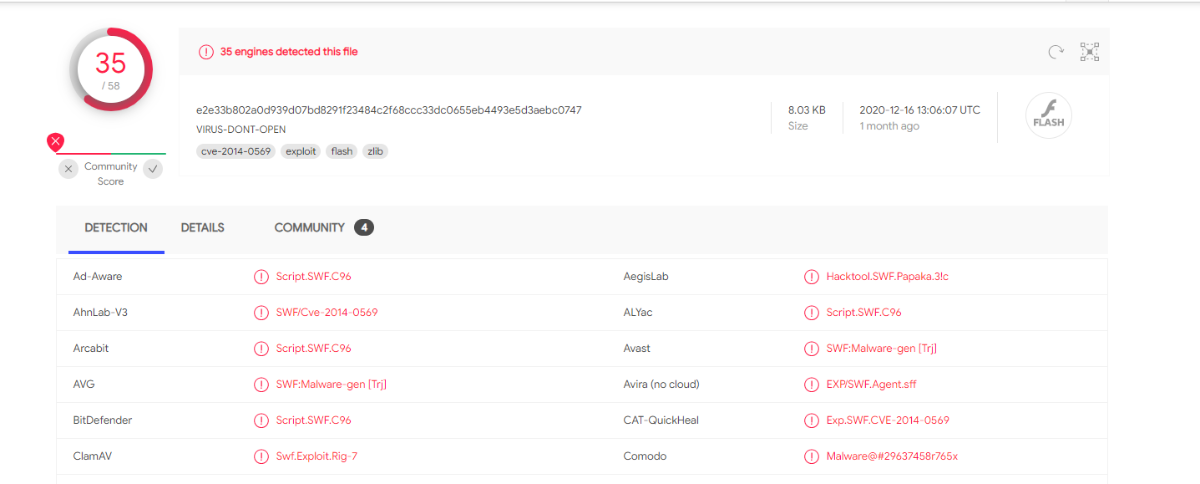Switch to the DETAILS tab

202,228
